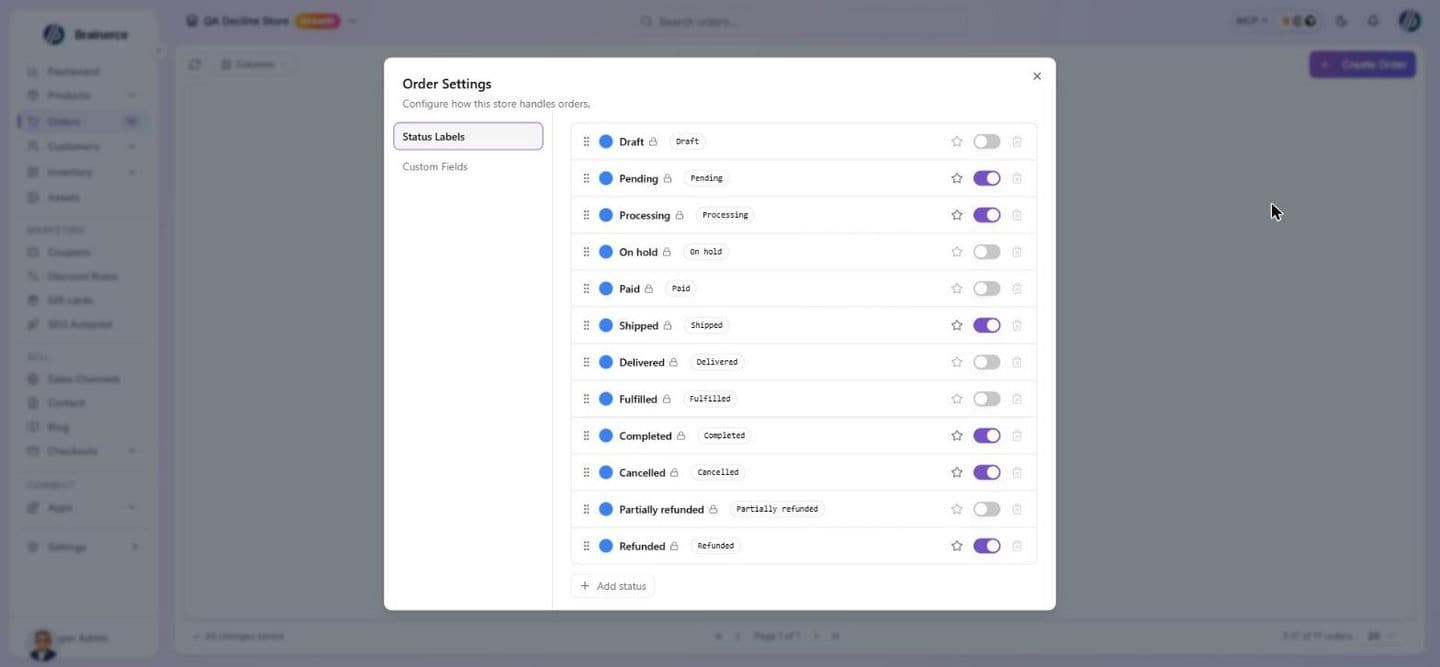The height and width of the screenshot is (667, 1440).
Task: Click the refresh icon above orders table
Action: (195, 64)
